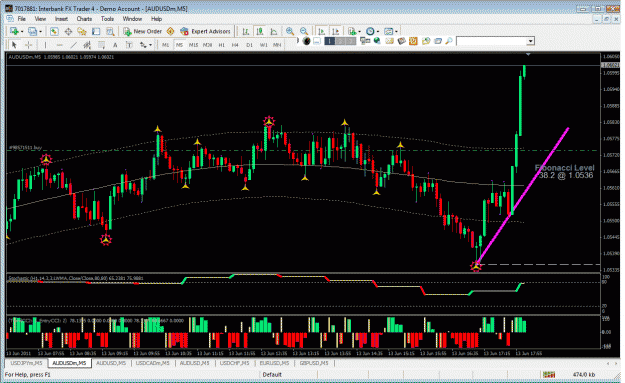Zoom out of the chart
This screenshot has height=383, width=625.
(x=304, y=31)
